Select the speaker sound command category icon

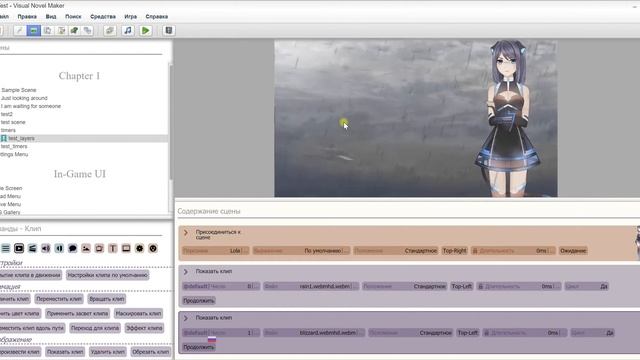[46, 248]
